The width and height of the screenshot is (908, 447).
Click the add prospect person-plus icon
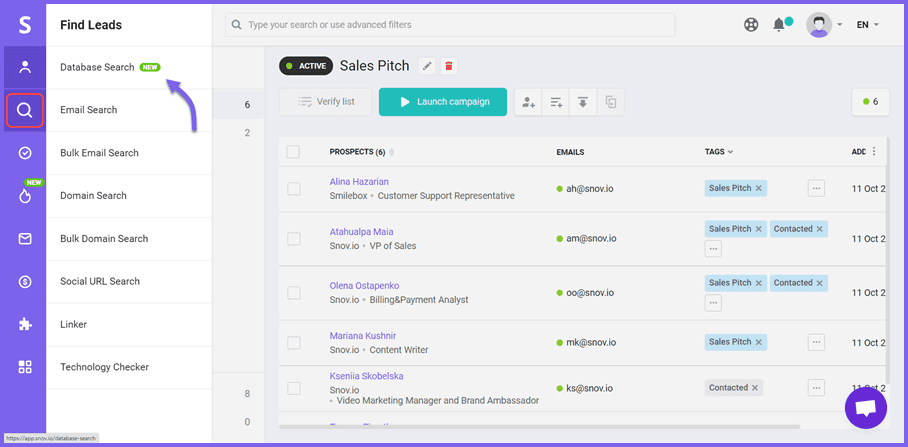coord(528,102)
